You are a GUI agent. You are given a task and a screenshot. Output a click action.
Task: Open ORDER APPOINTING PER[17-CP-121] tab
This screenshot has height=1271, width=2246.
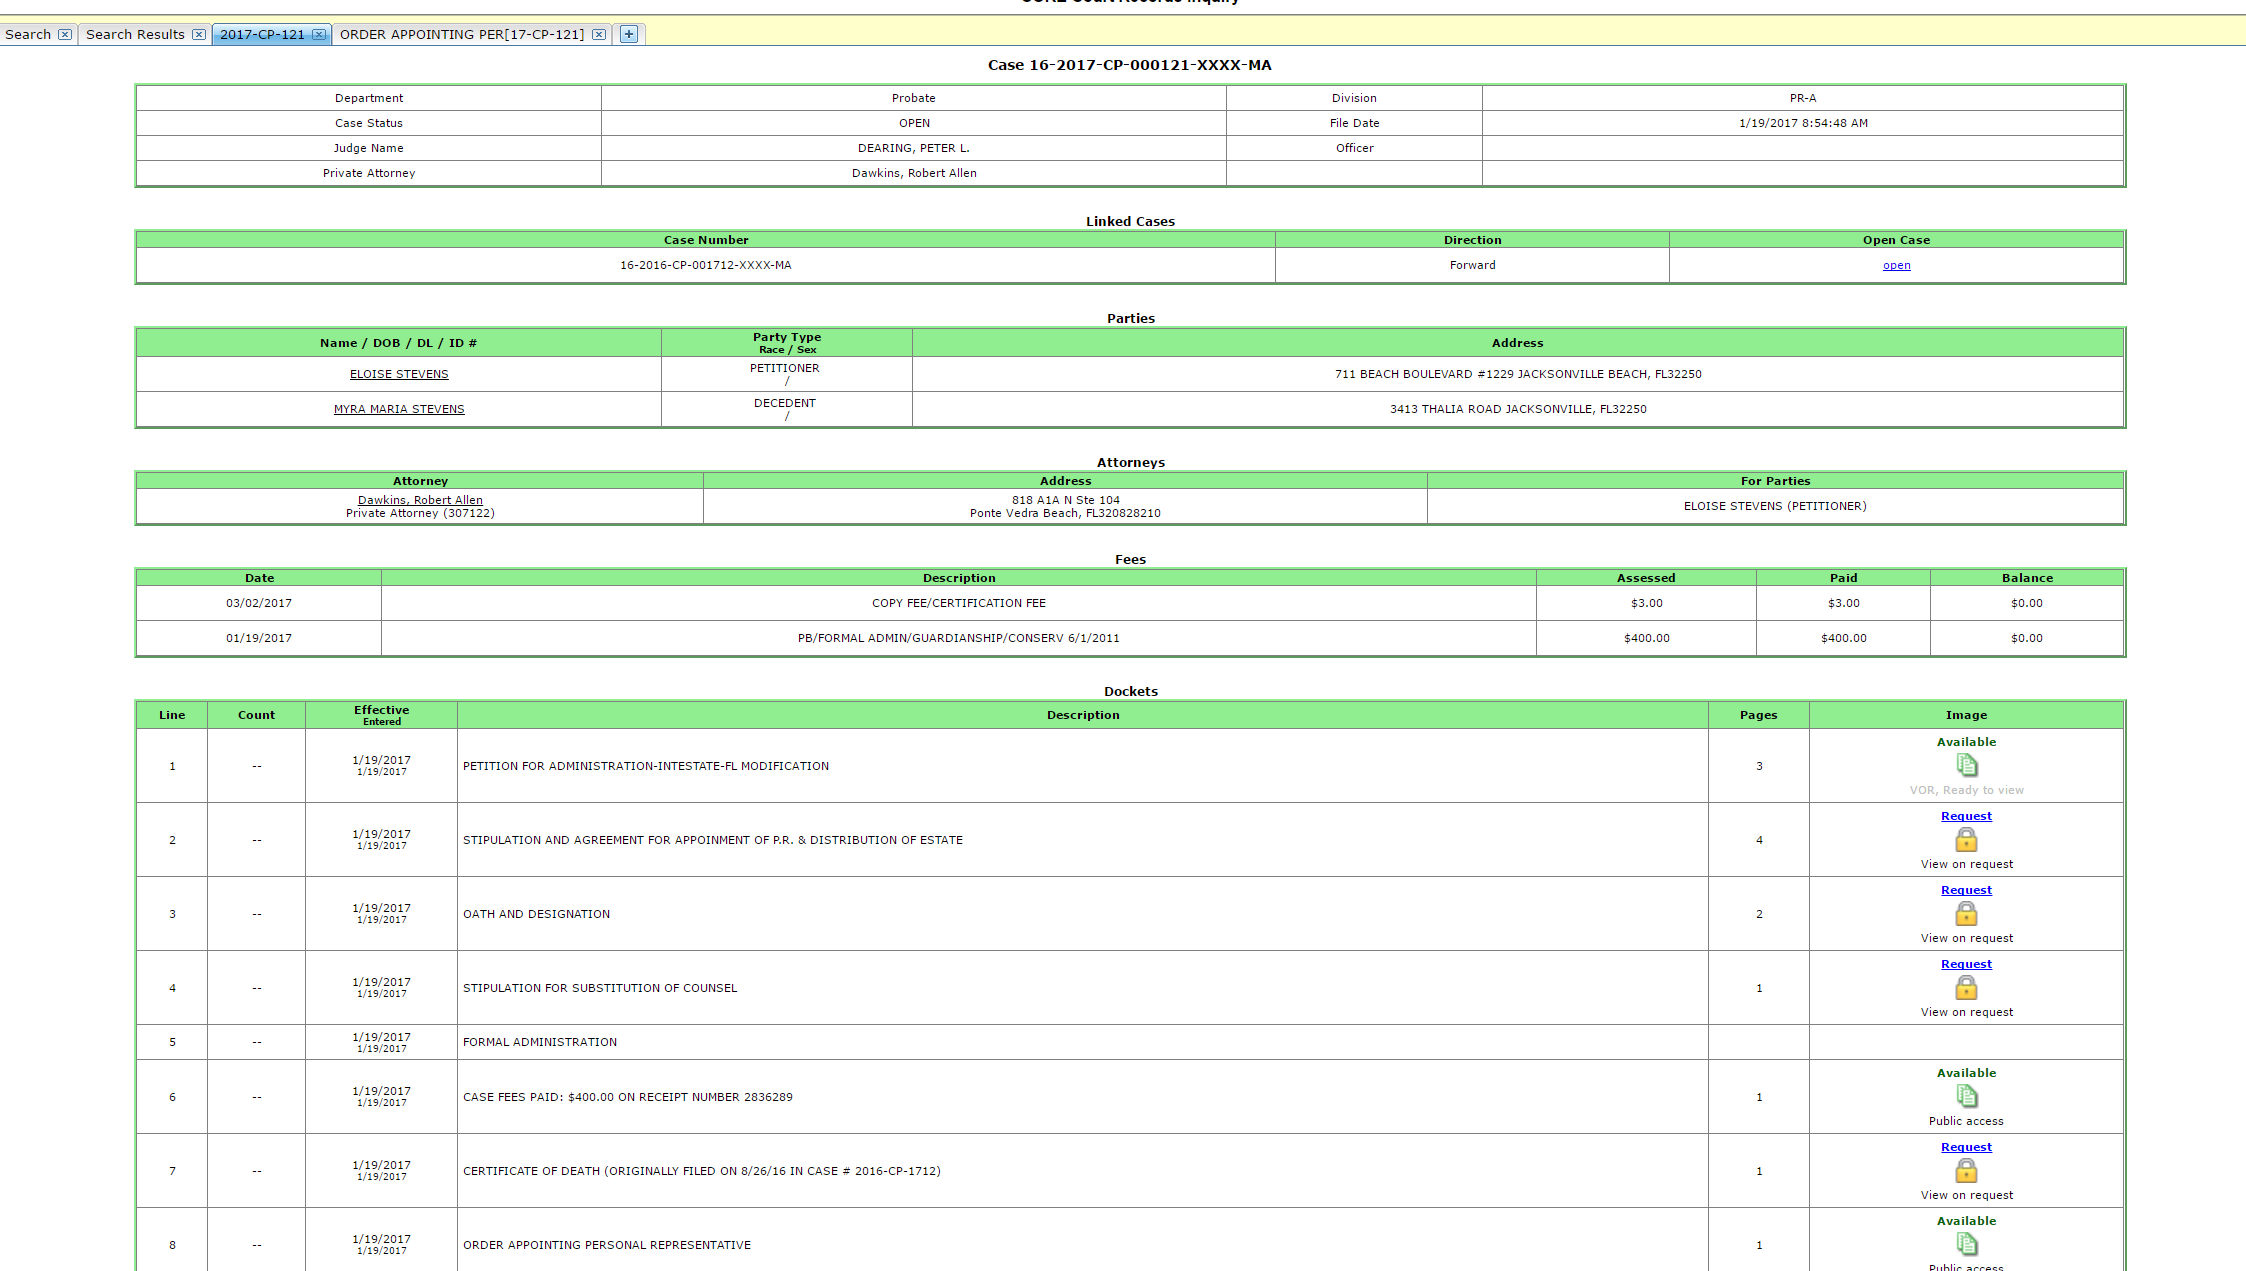pyautogui.click(x=462, y=34)
